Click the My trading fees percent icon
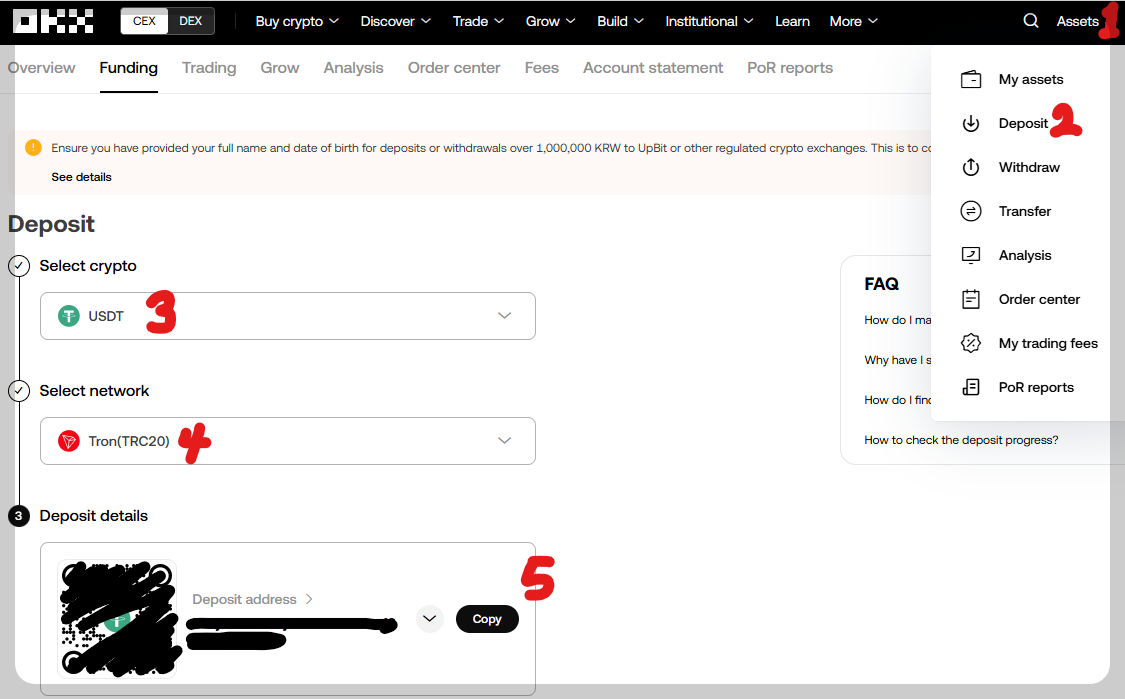Image resolution: width=1125 pixels, height=699 pixels. point(971,343)
